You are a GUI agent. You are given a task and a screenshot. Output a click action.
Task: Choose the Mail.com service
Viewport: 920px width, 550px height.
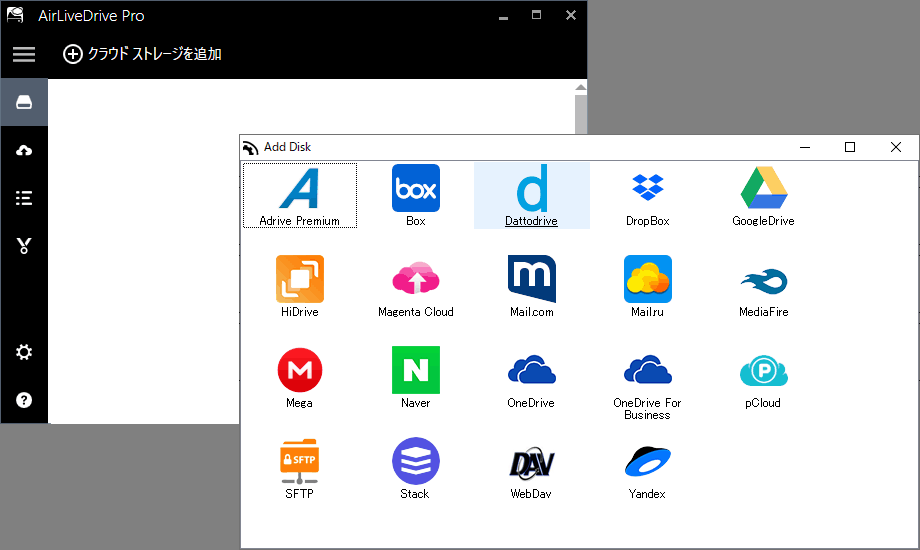pyautogui.click(x=532, y=286)
